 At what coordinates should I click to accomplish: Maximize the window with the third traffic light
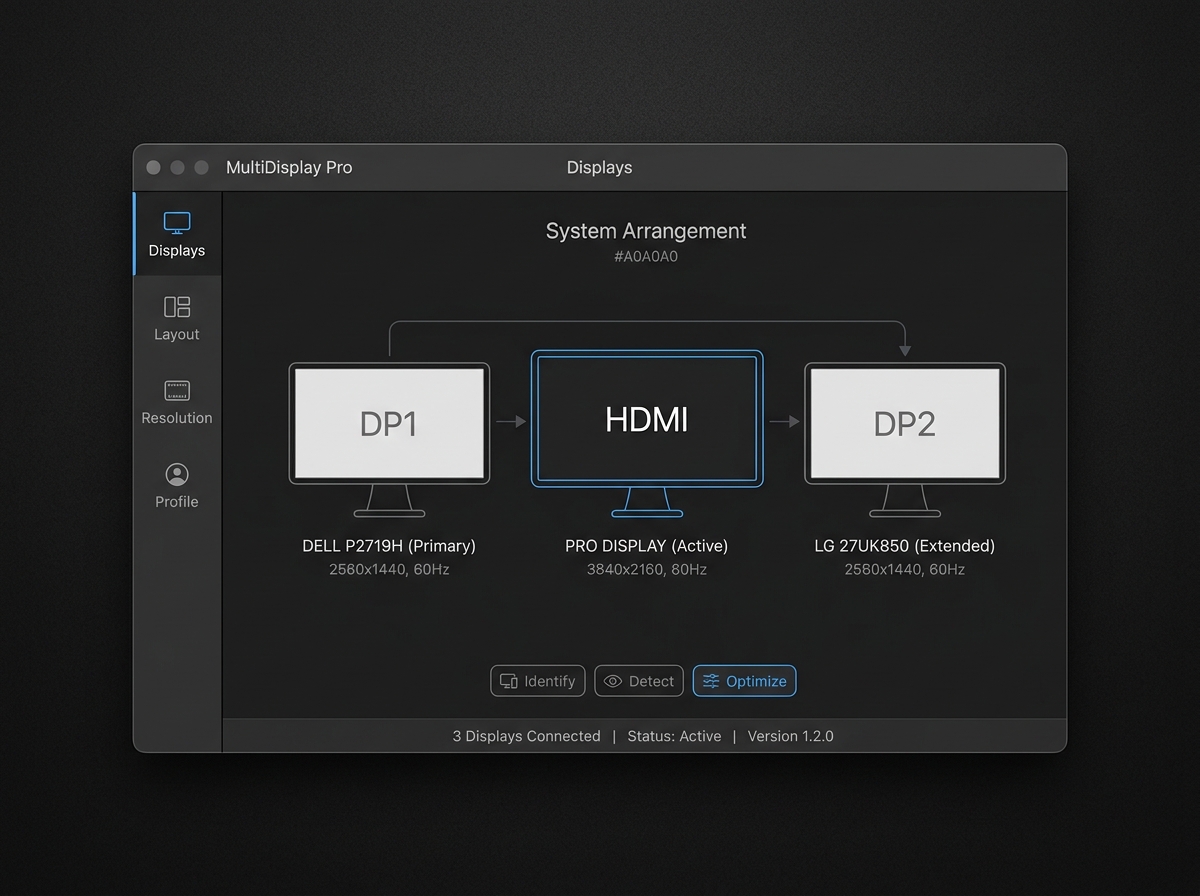(202, 167)
